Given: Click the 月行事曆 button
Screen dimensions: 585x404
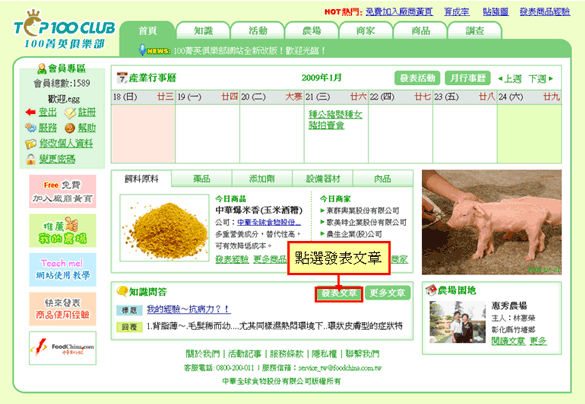Looking at the screenshot, I should (x=467, y=78).
